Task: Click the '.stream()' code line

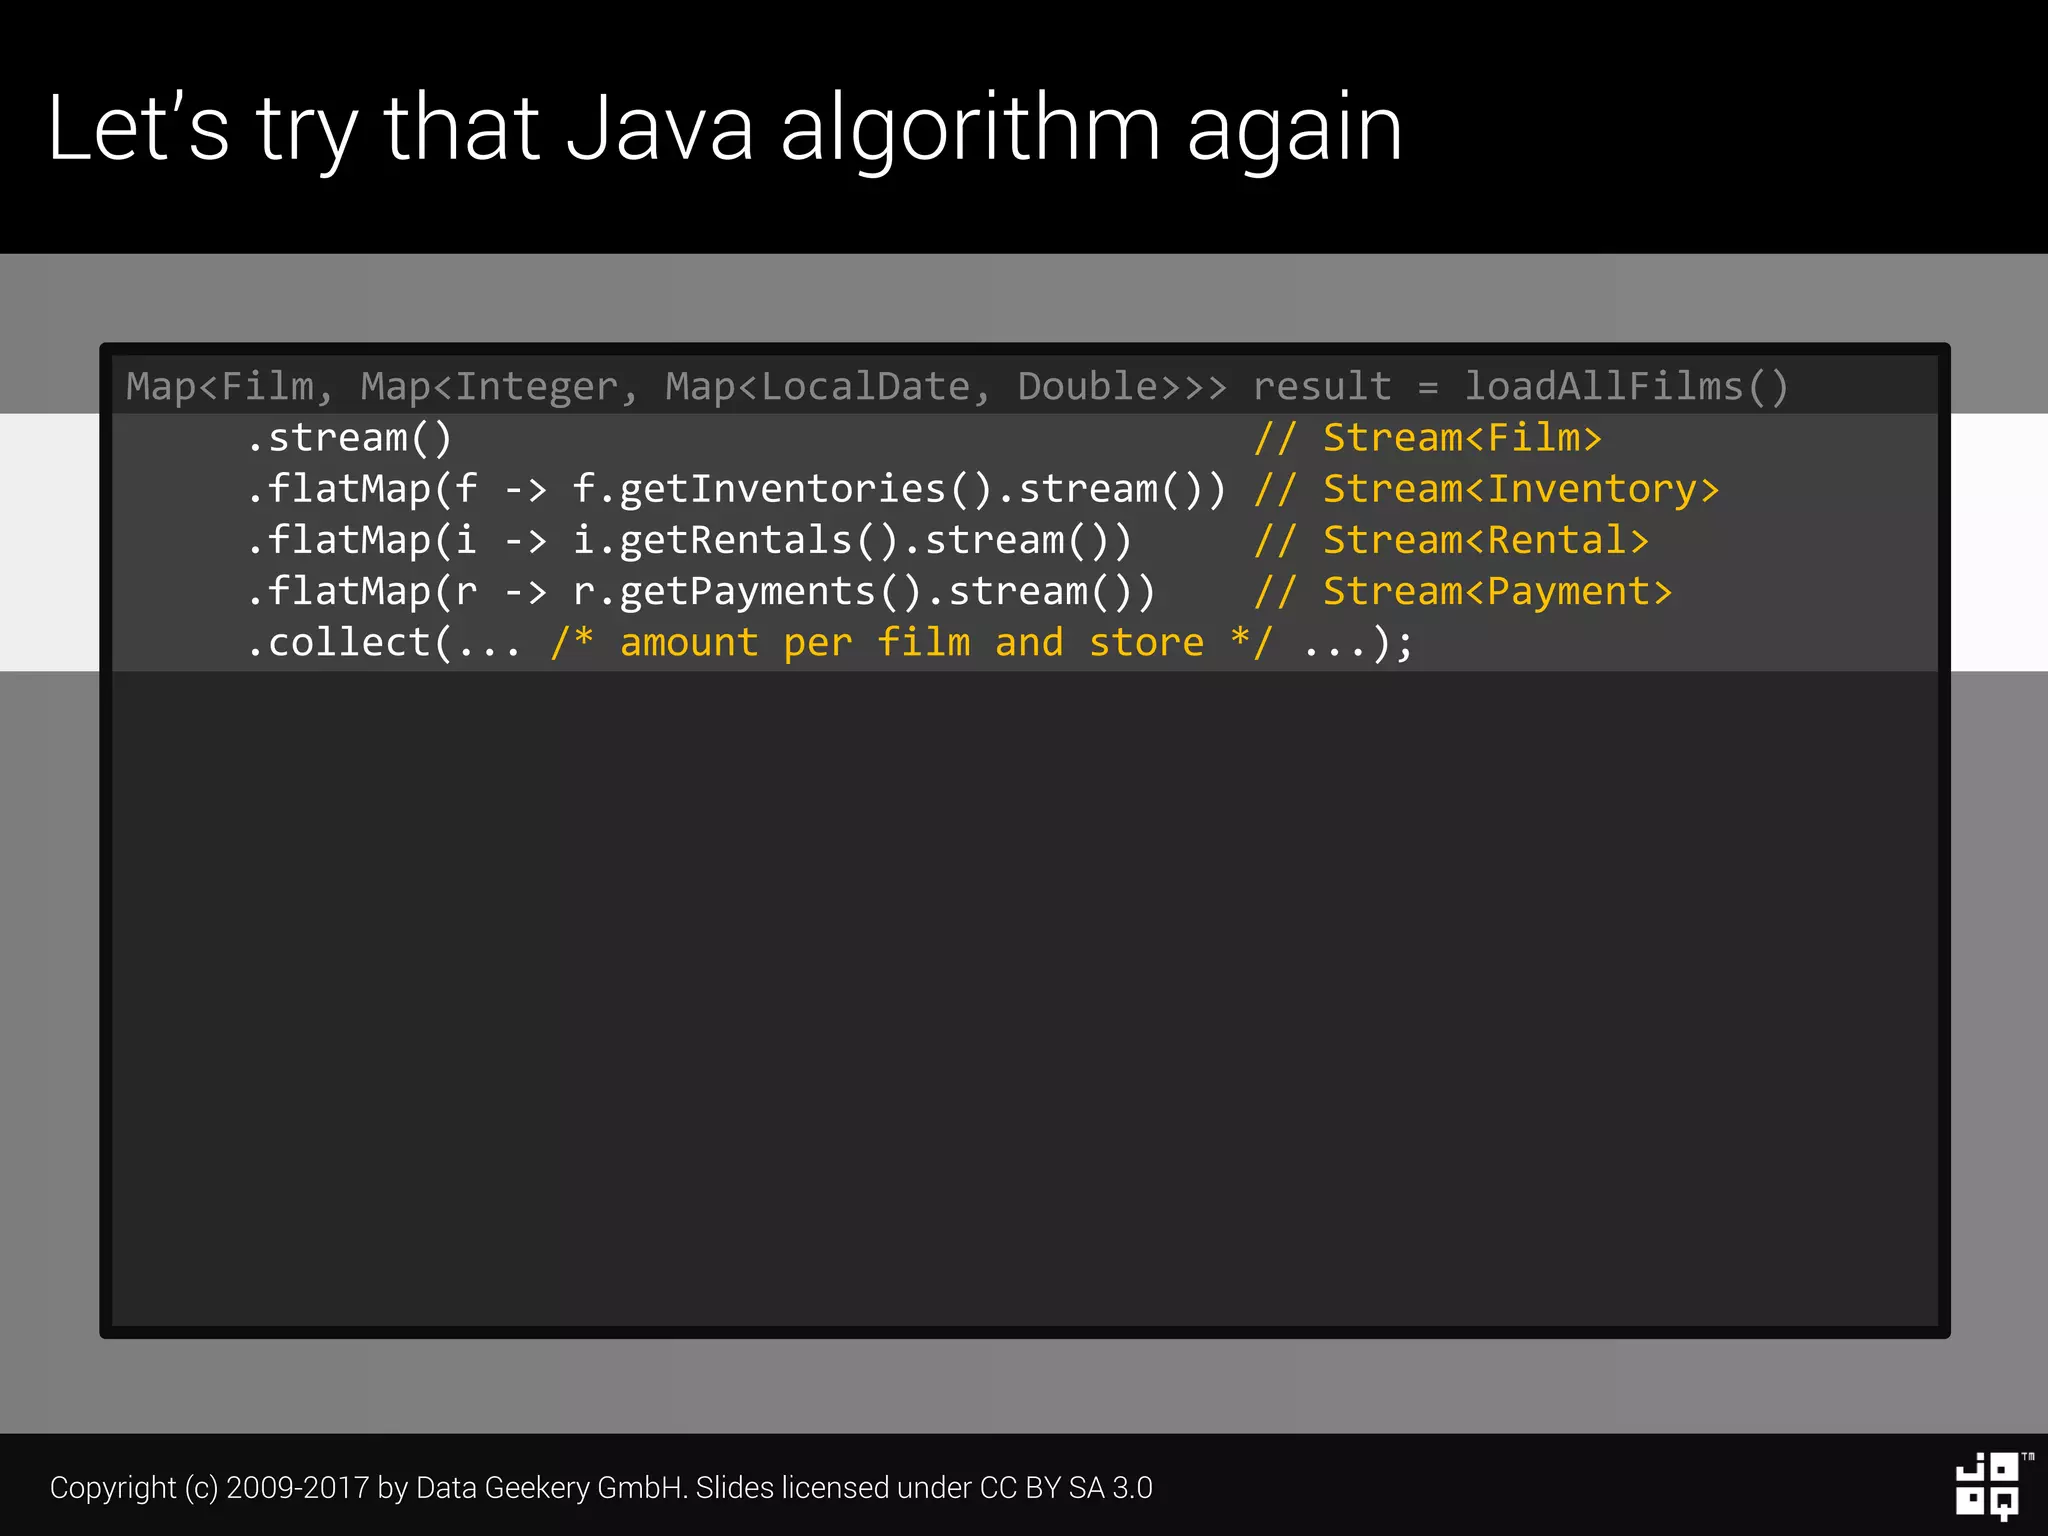Action: [x=349, y=438]
